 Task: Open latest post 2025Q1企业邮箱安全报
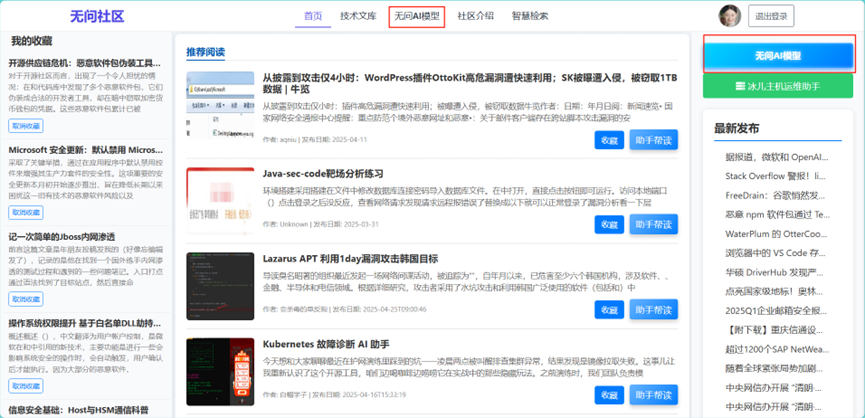pyautogui.click(x=777, y=310)
